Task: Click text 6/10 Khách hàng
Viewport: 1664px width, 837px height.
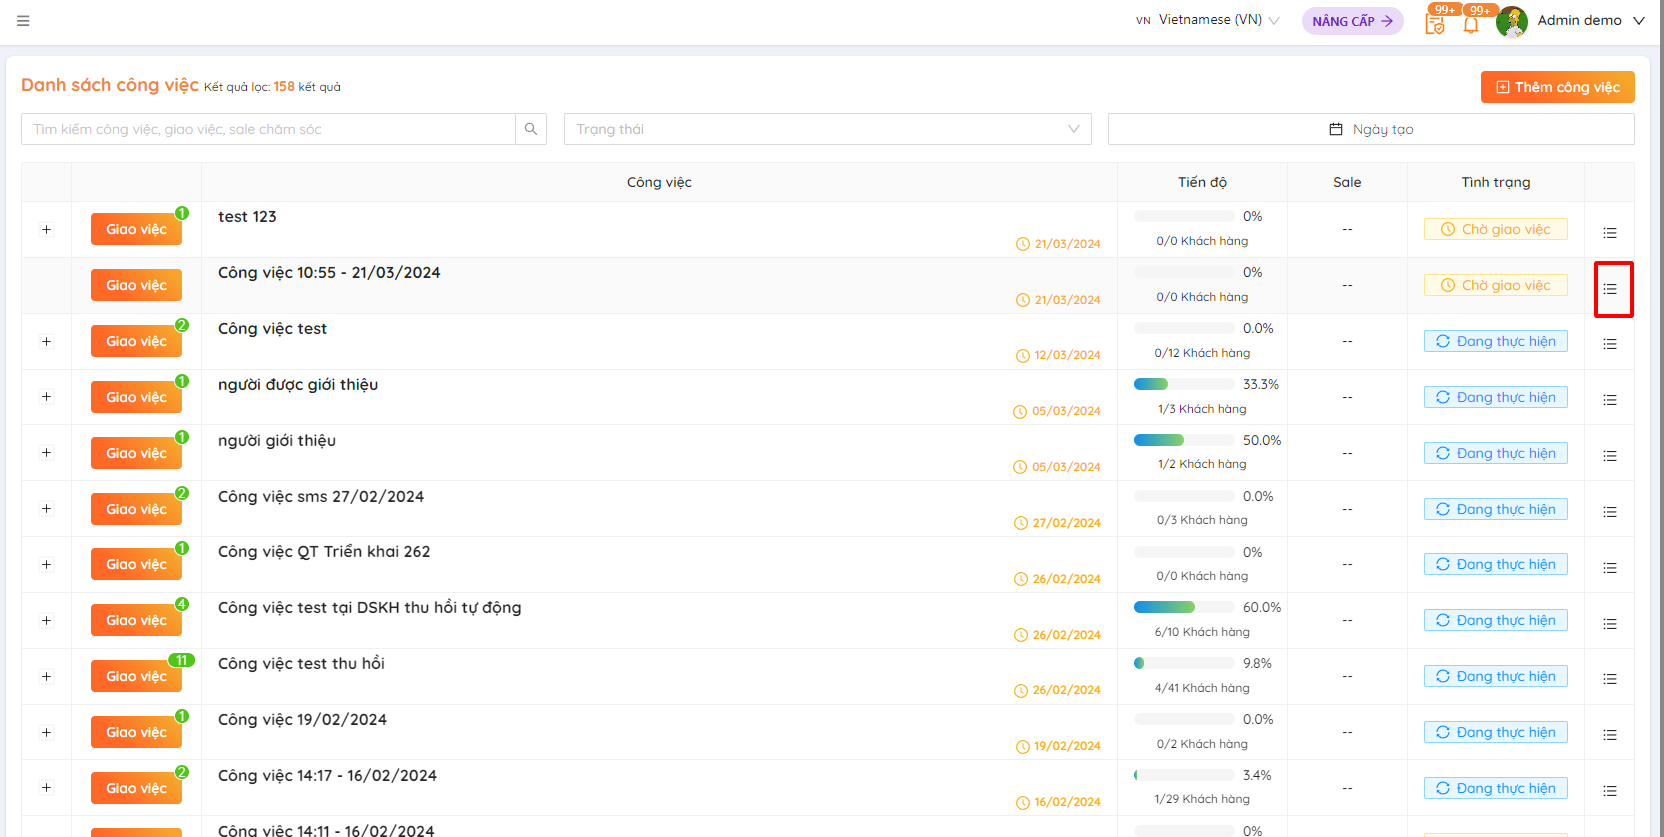Action: [x=1202, y=632]
